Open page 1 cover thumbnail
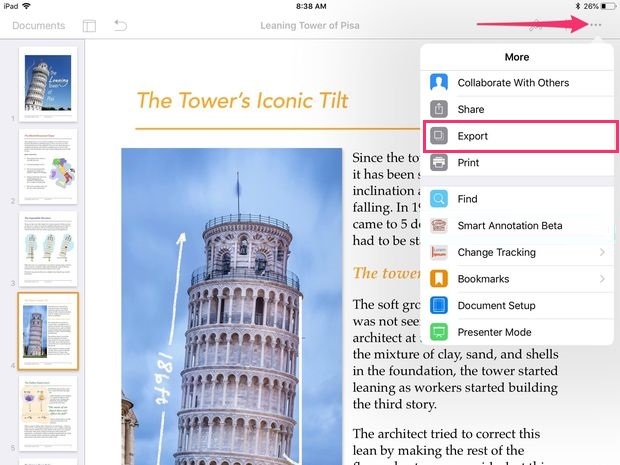620x465 pixels. (48, 84)
